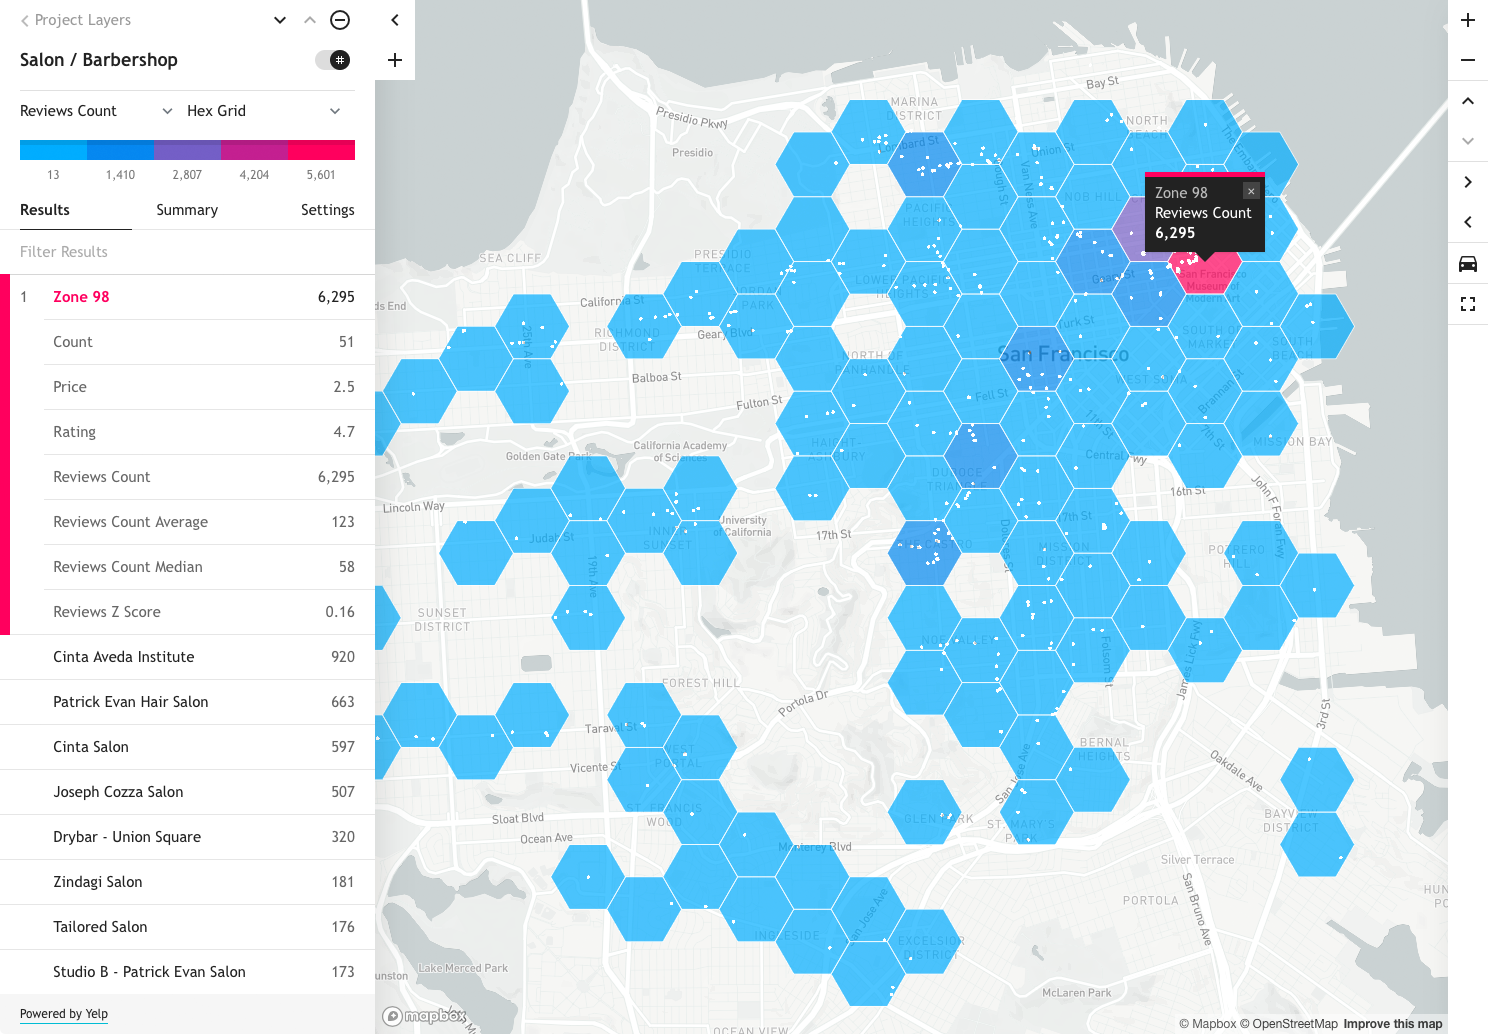
Task: Enter fullscreen map view
Action: pyautogui.click(x=1468, y=304)
